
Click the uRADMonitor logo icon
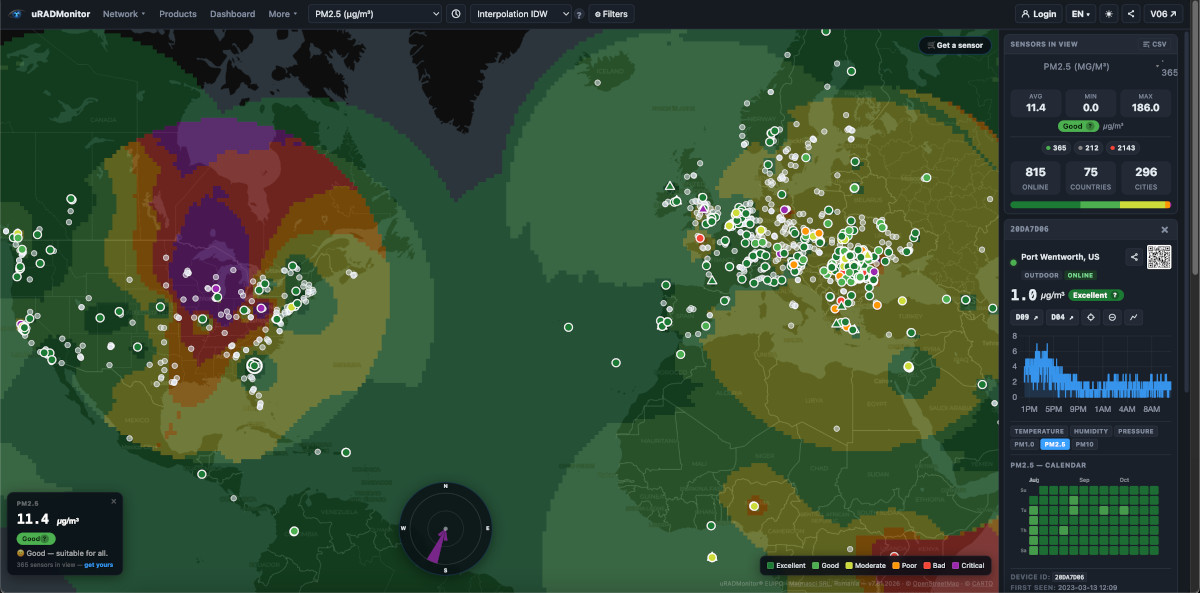[x=18, y=14]
